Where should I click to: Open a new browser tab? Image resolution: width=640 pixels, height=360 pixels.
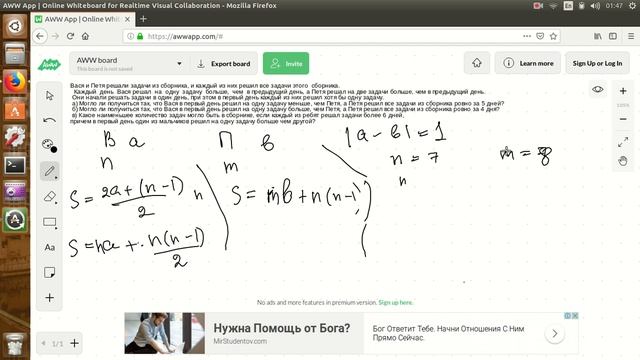143,19
